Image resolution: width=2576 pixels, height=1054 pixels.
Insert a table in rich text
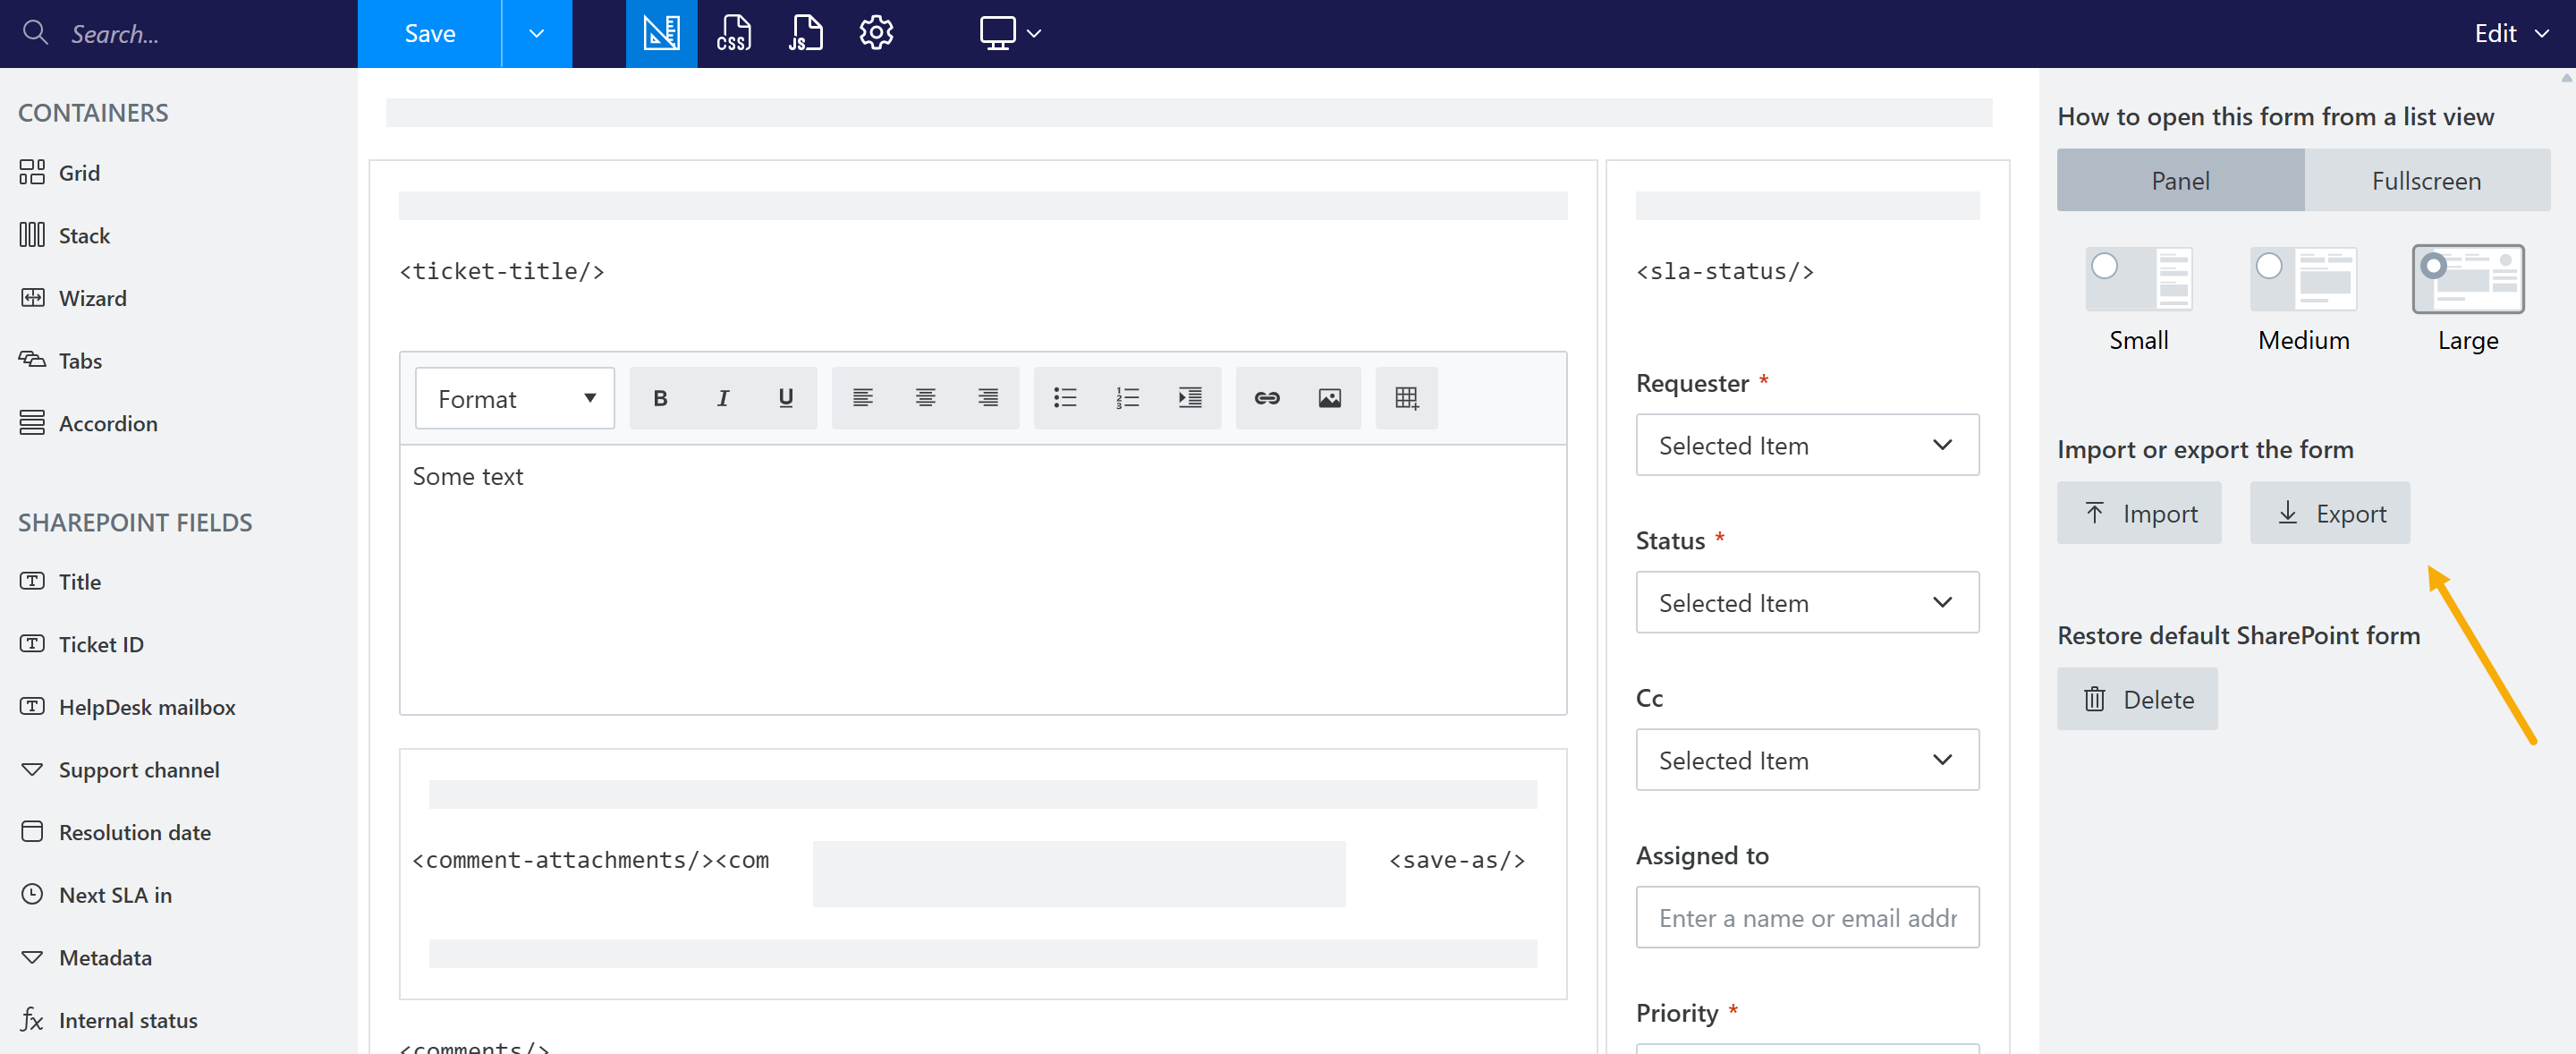point(1406,398)
